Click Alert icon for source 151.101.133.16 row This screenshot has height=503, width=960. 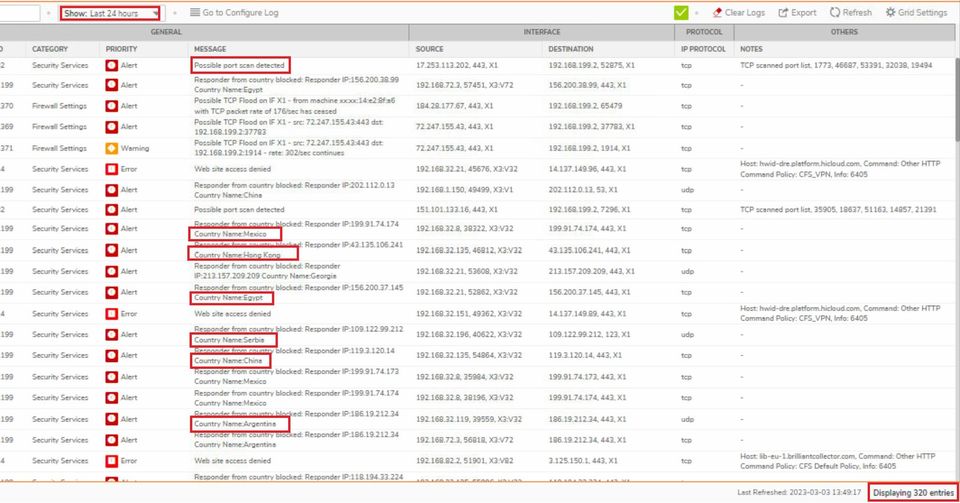[x=111, y=209]
